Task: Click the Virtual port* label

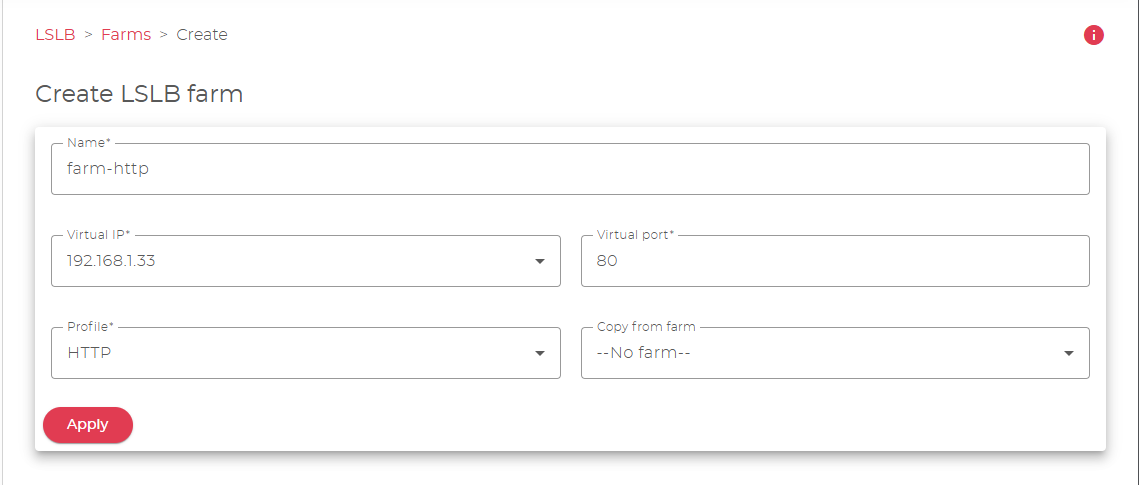Action: pyautogui.click(x=635, y=235)
